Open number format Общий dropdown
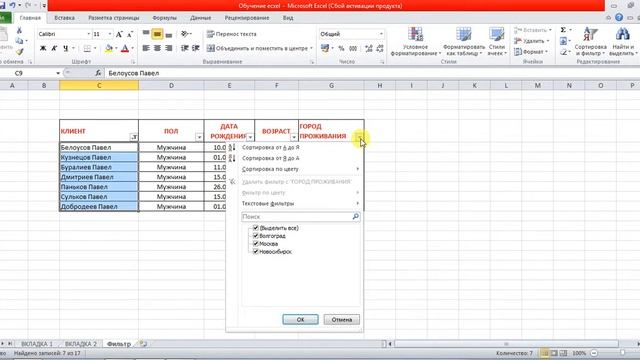 tap(381, 34)
